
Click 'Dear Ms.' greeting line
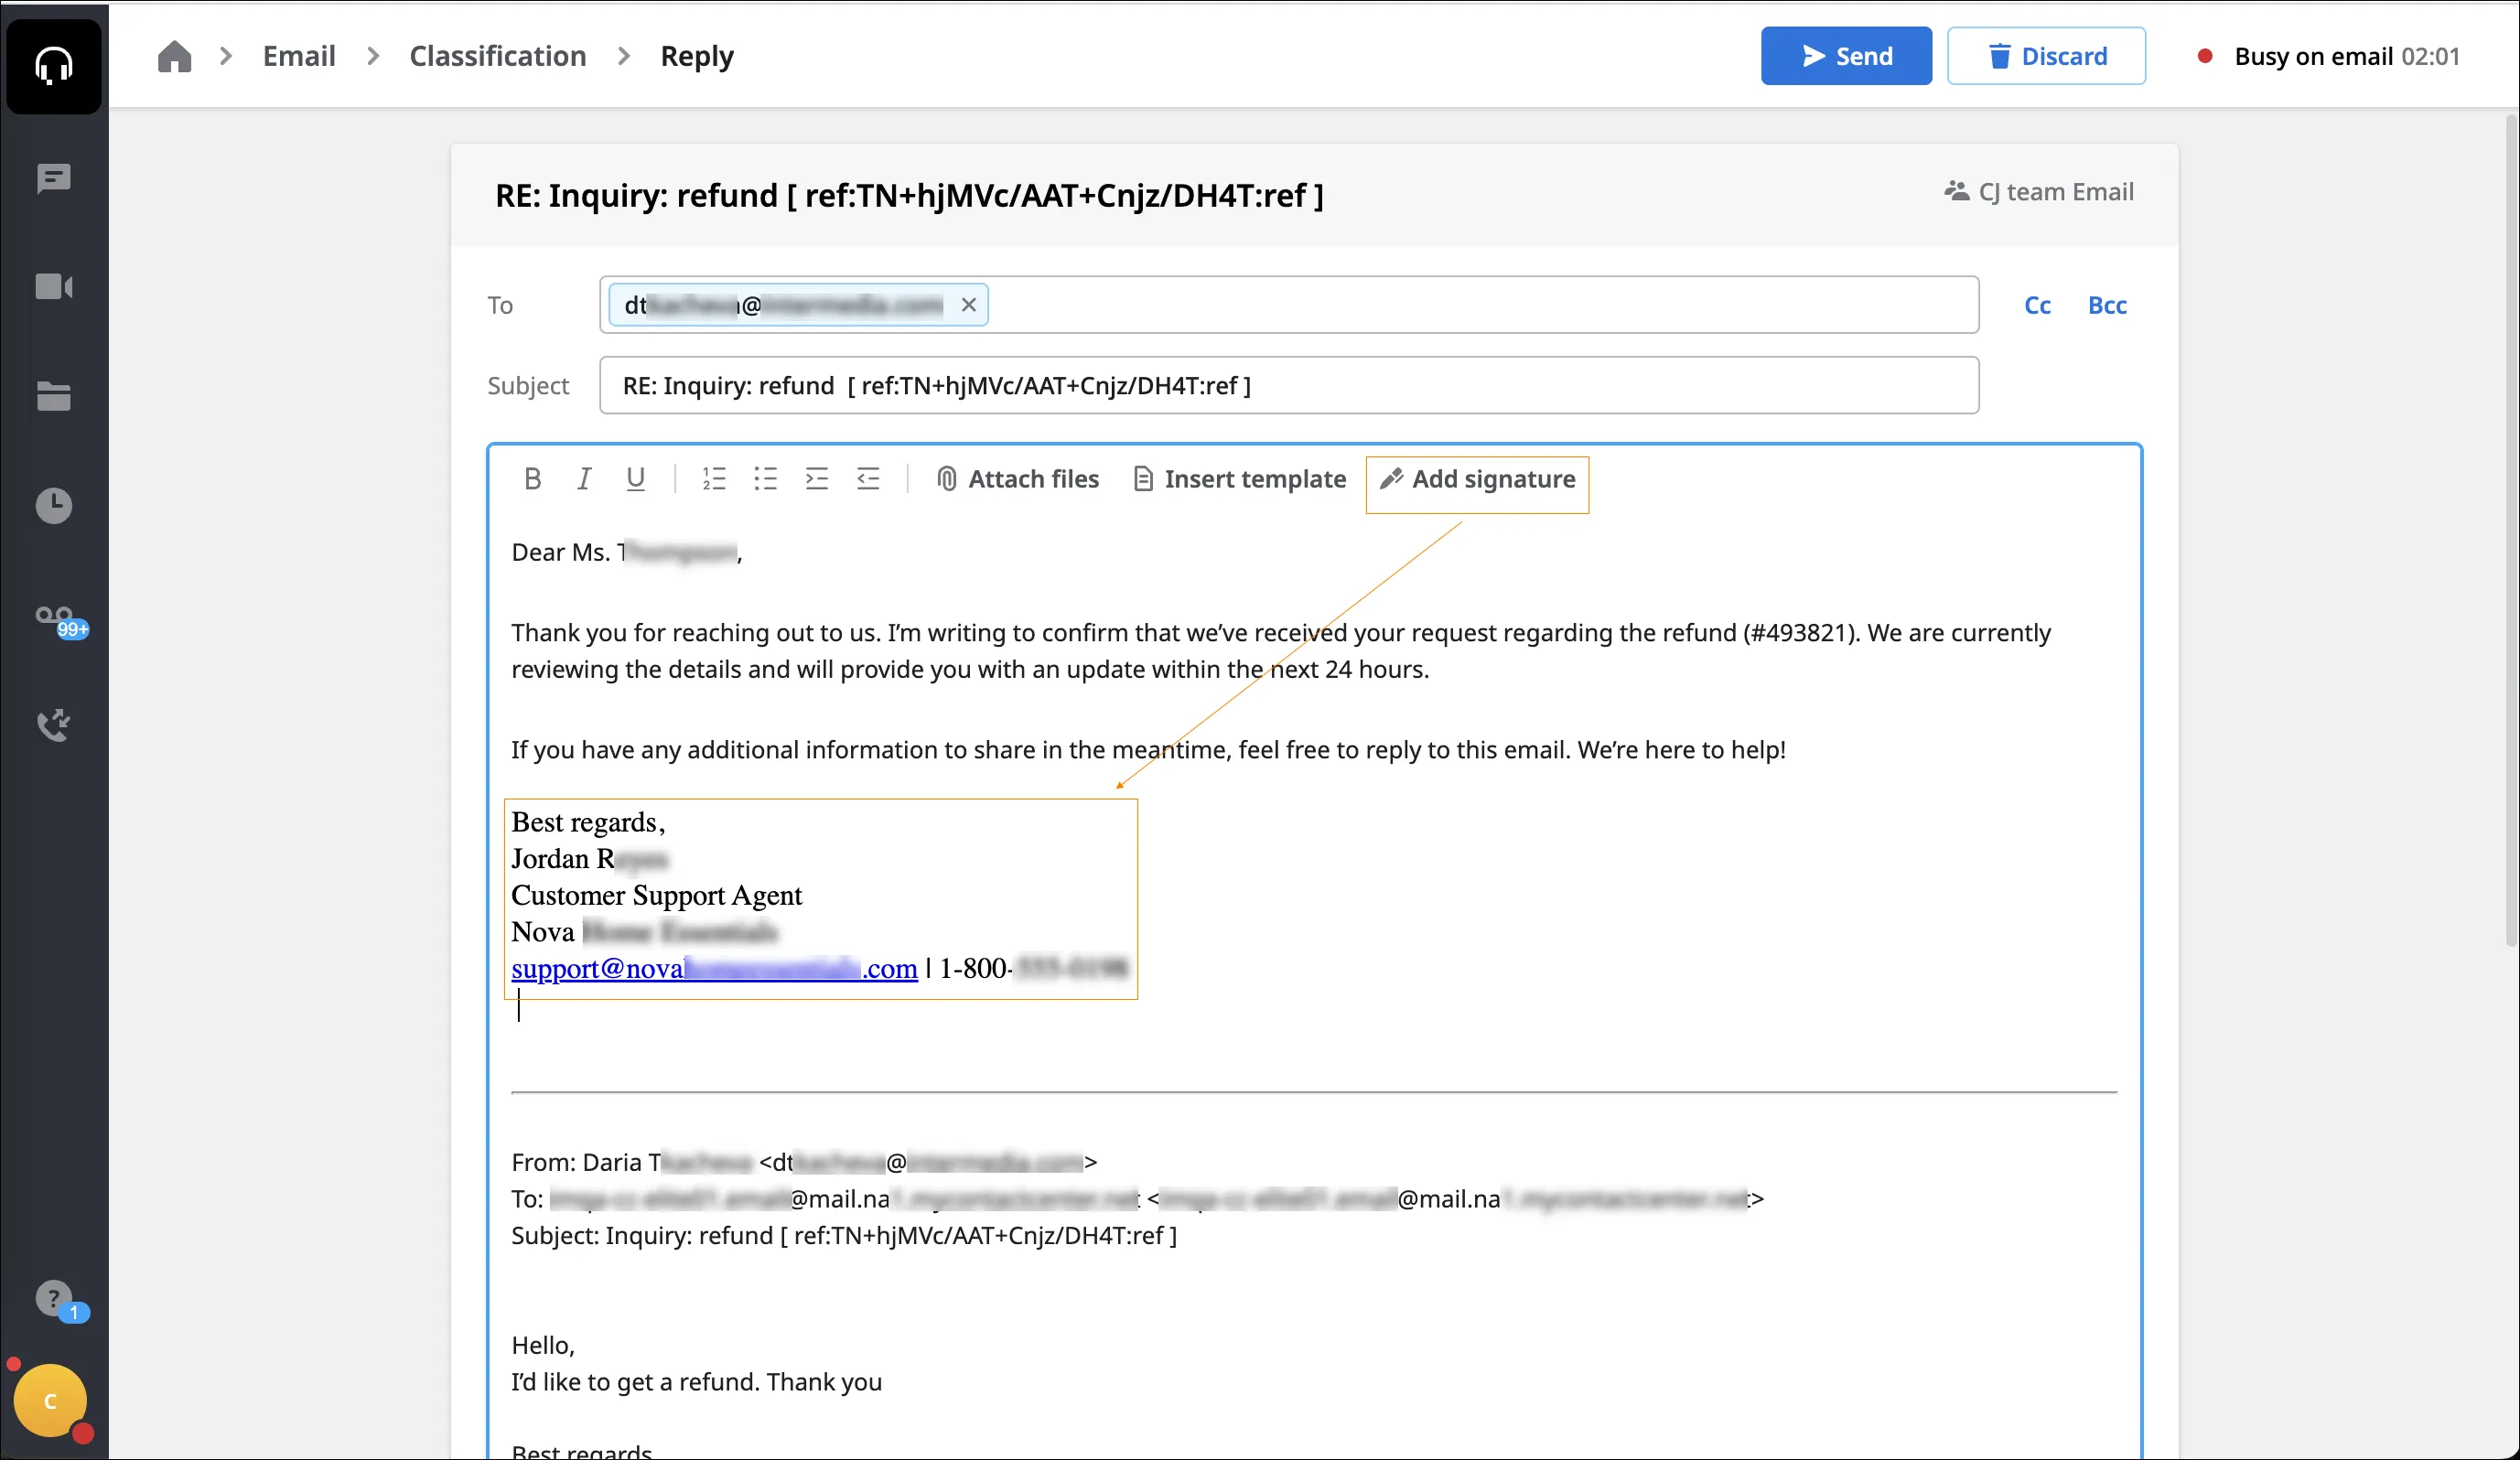[627, 552]
